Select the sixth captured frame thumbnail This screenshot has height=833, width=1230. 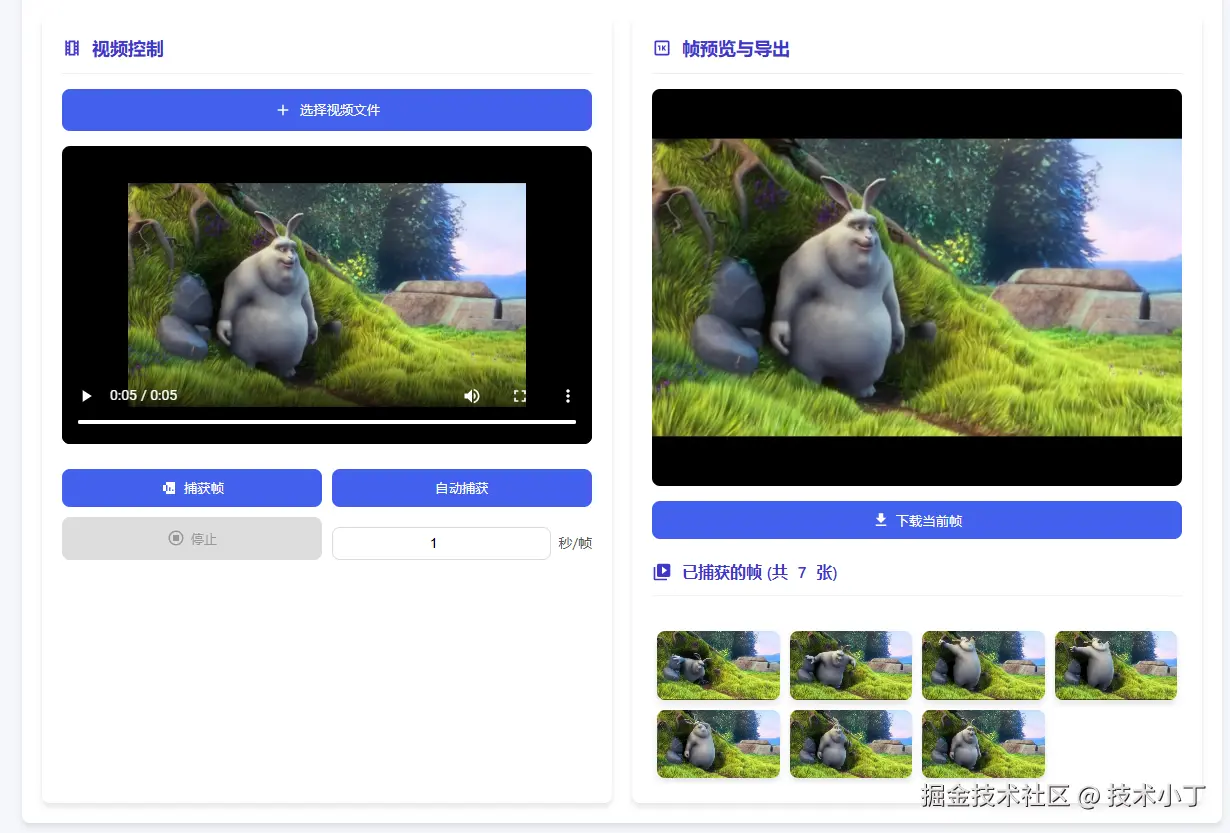851,744
